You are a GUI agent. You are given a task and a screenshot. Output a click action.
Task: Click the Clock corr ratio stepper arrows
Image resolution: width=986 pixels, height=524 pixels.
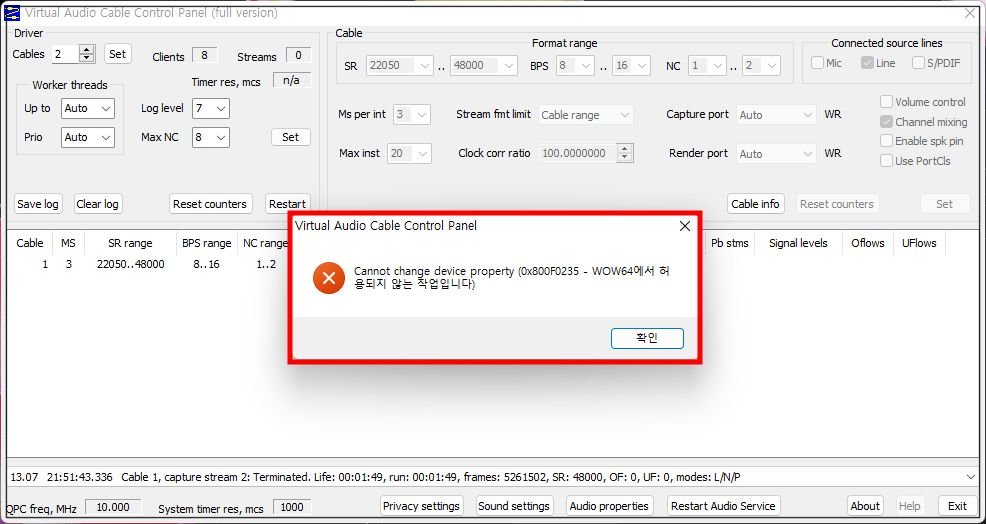(x=624, y=153)
